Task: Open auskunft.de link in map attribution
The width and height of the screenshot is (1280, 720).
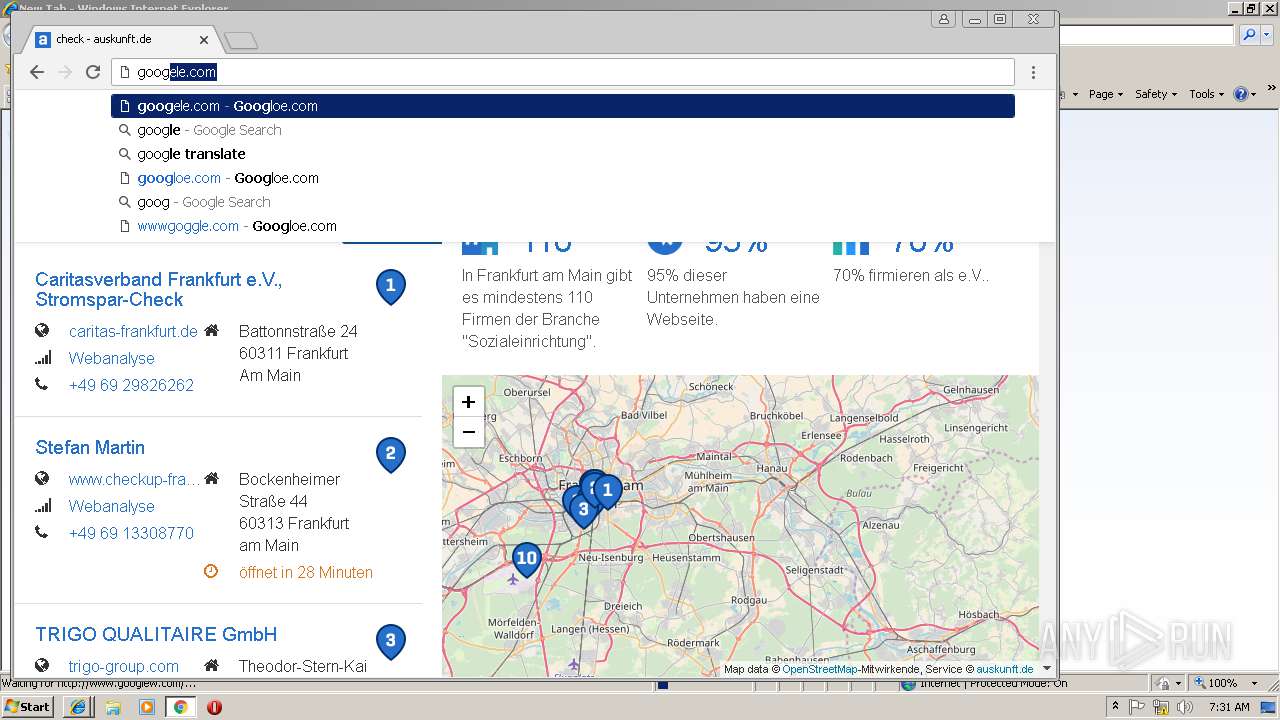Action: (1005, 669)
